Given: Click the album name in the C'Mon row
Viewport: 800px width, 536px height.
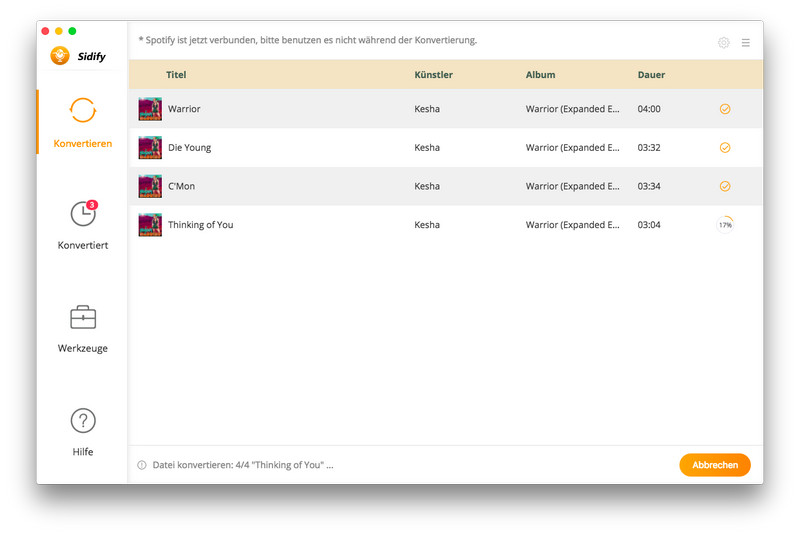Looking at the screenshot, I should 572,187.
